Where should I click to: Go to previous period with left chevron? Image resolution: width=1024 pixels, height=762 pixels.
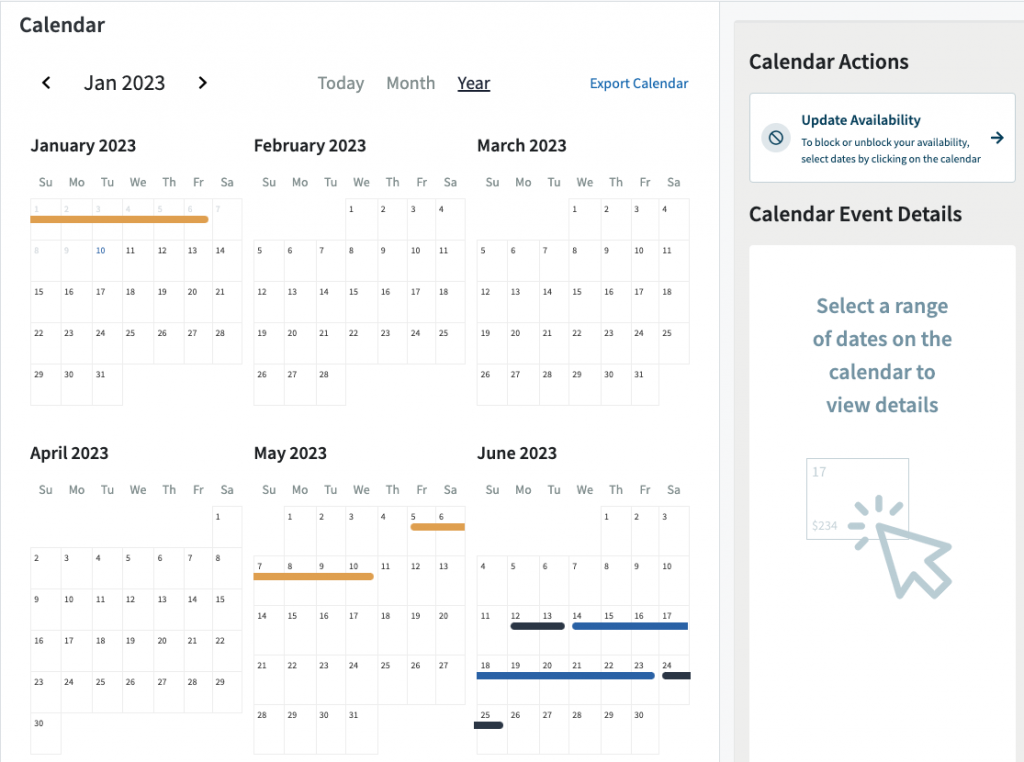[x=46, y=83]
